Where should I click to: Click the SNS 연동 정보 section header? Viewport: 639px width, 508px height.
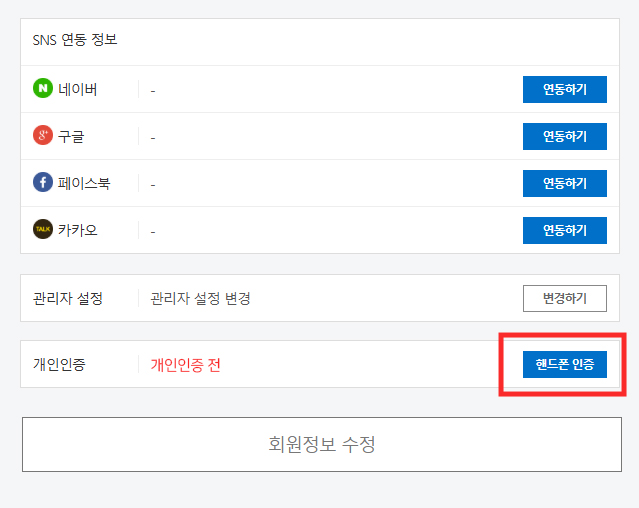click(74, 41)
